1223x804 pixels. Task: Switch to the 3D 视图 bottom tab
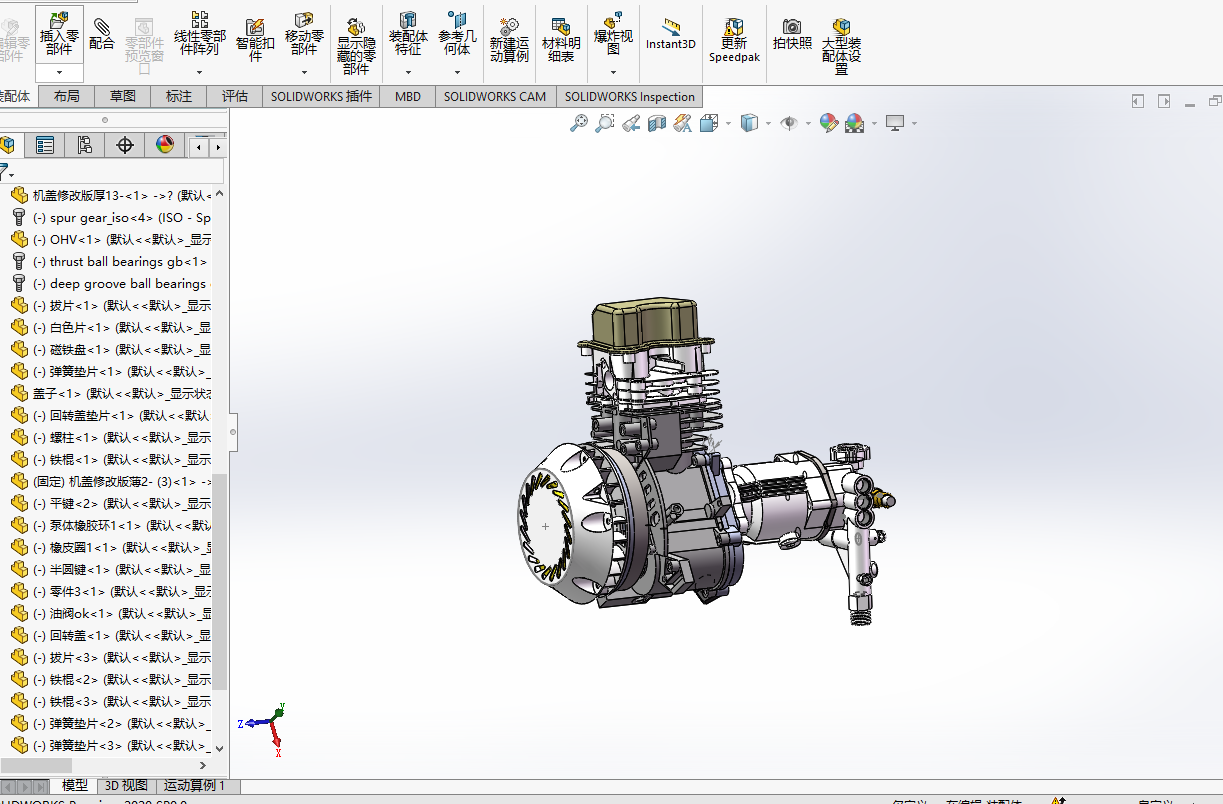[x=126, y=786]
